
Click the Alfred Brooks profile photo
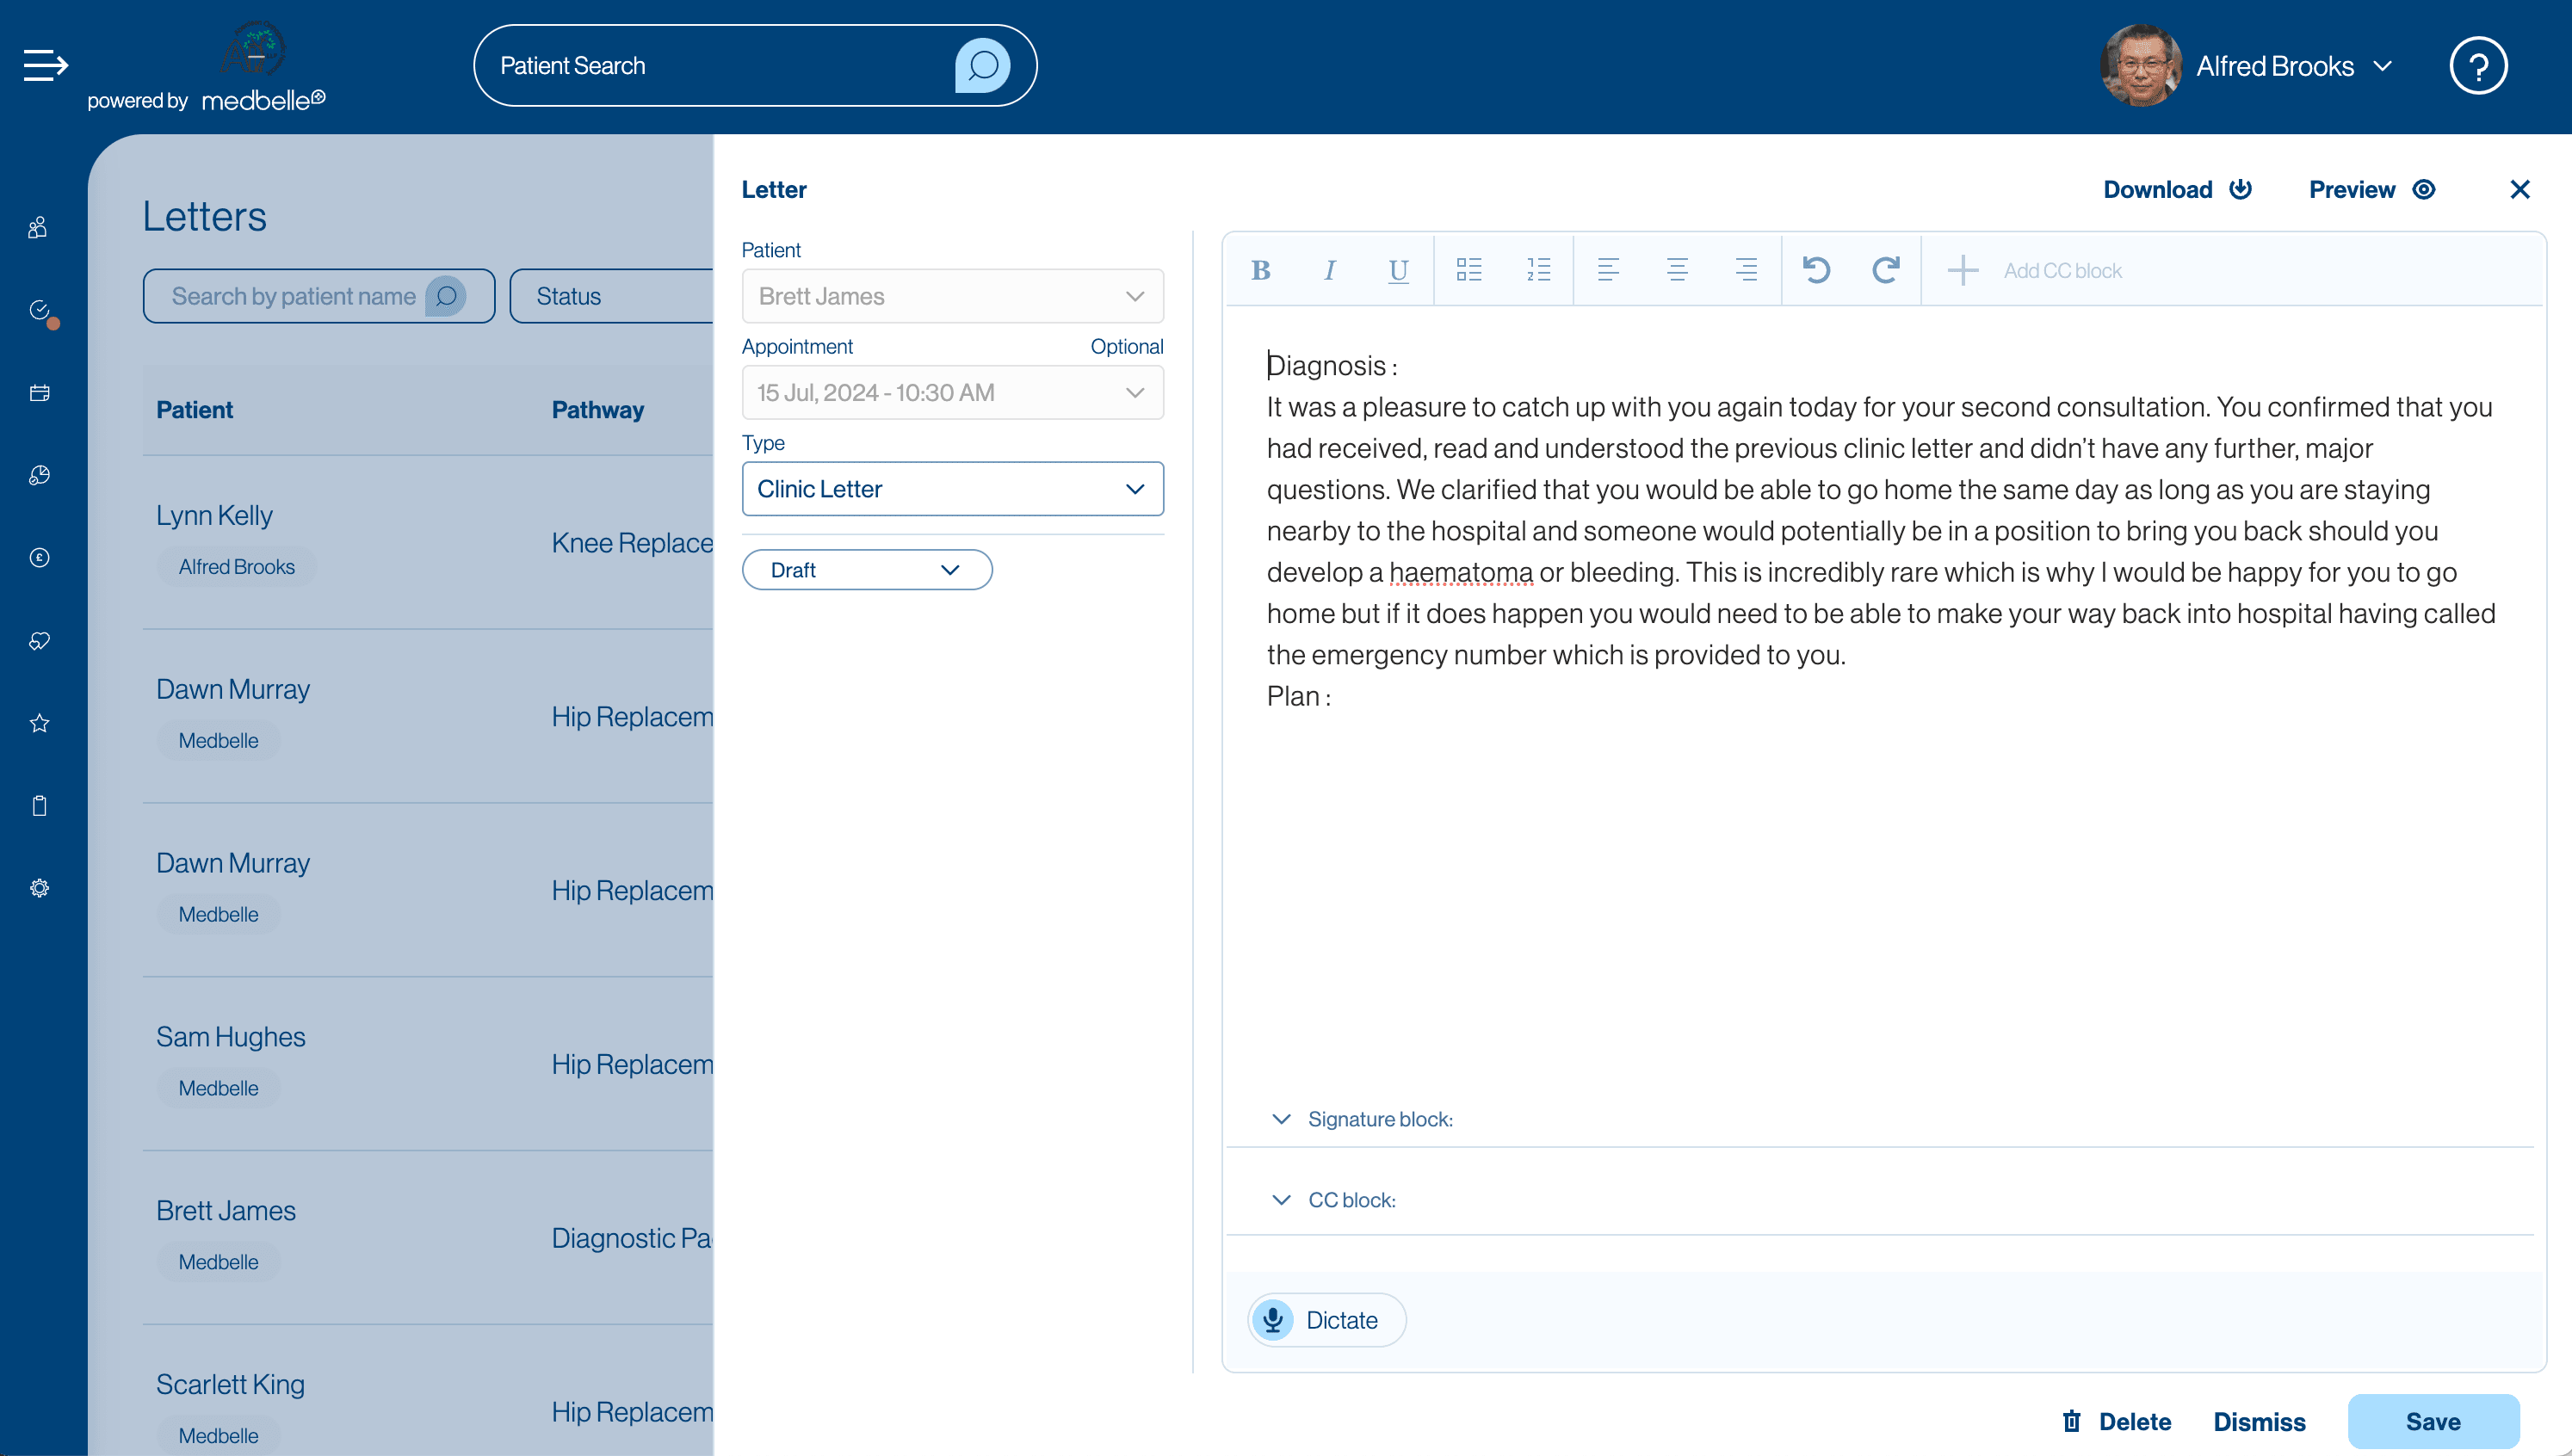point(2140,66)
